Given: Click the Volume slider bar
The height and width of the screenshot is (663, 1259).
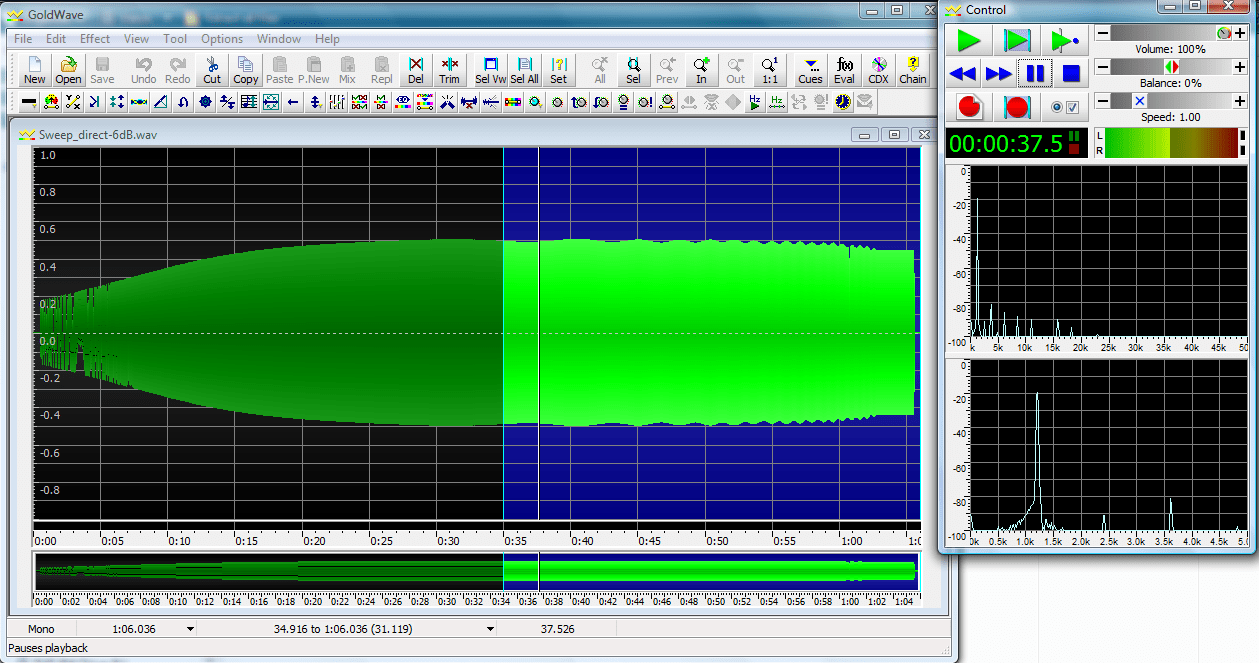Looking at the screenshot, I should pyautogui.click(x=1171, y=33).
